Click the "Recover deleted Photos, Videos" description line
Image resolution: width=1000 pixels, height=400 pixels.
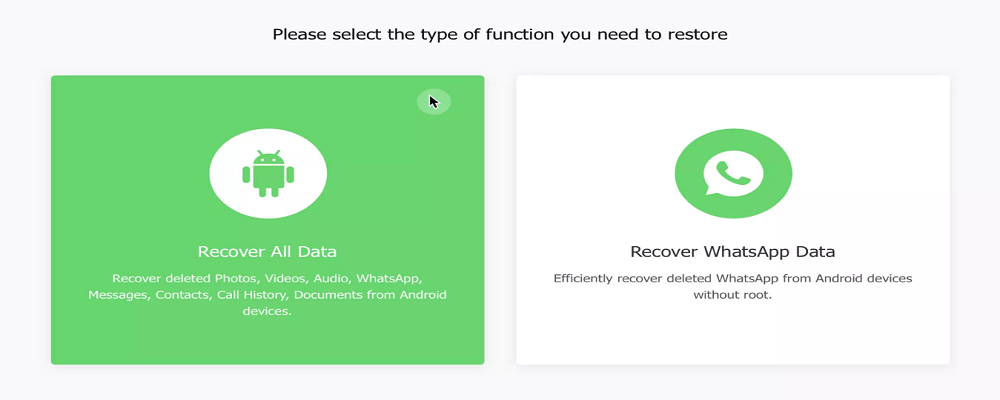pos(267,279)
